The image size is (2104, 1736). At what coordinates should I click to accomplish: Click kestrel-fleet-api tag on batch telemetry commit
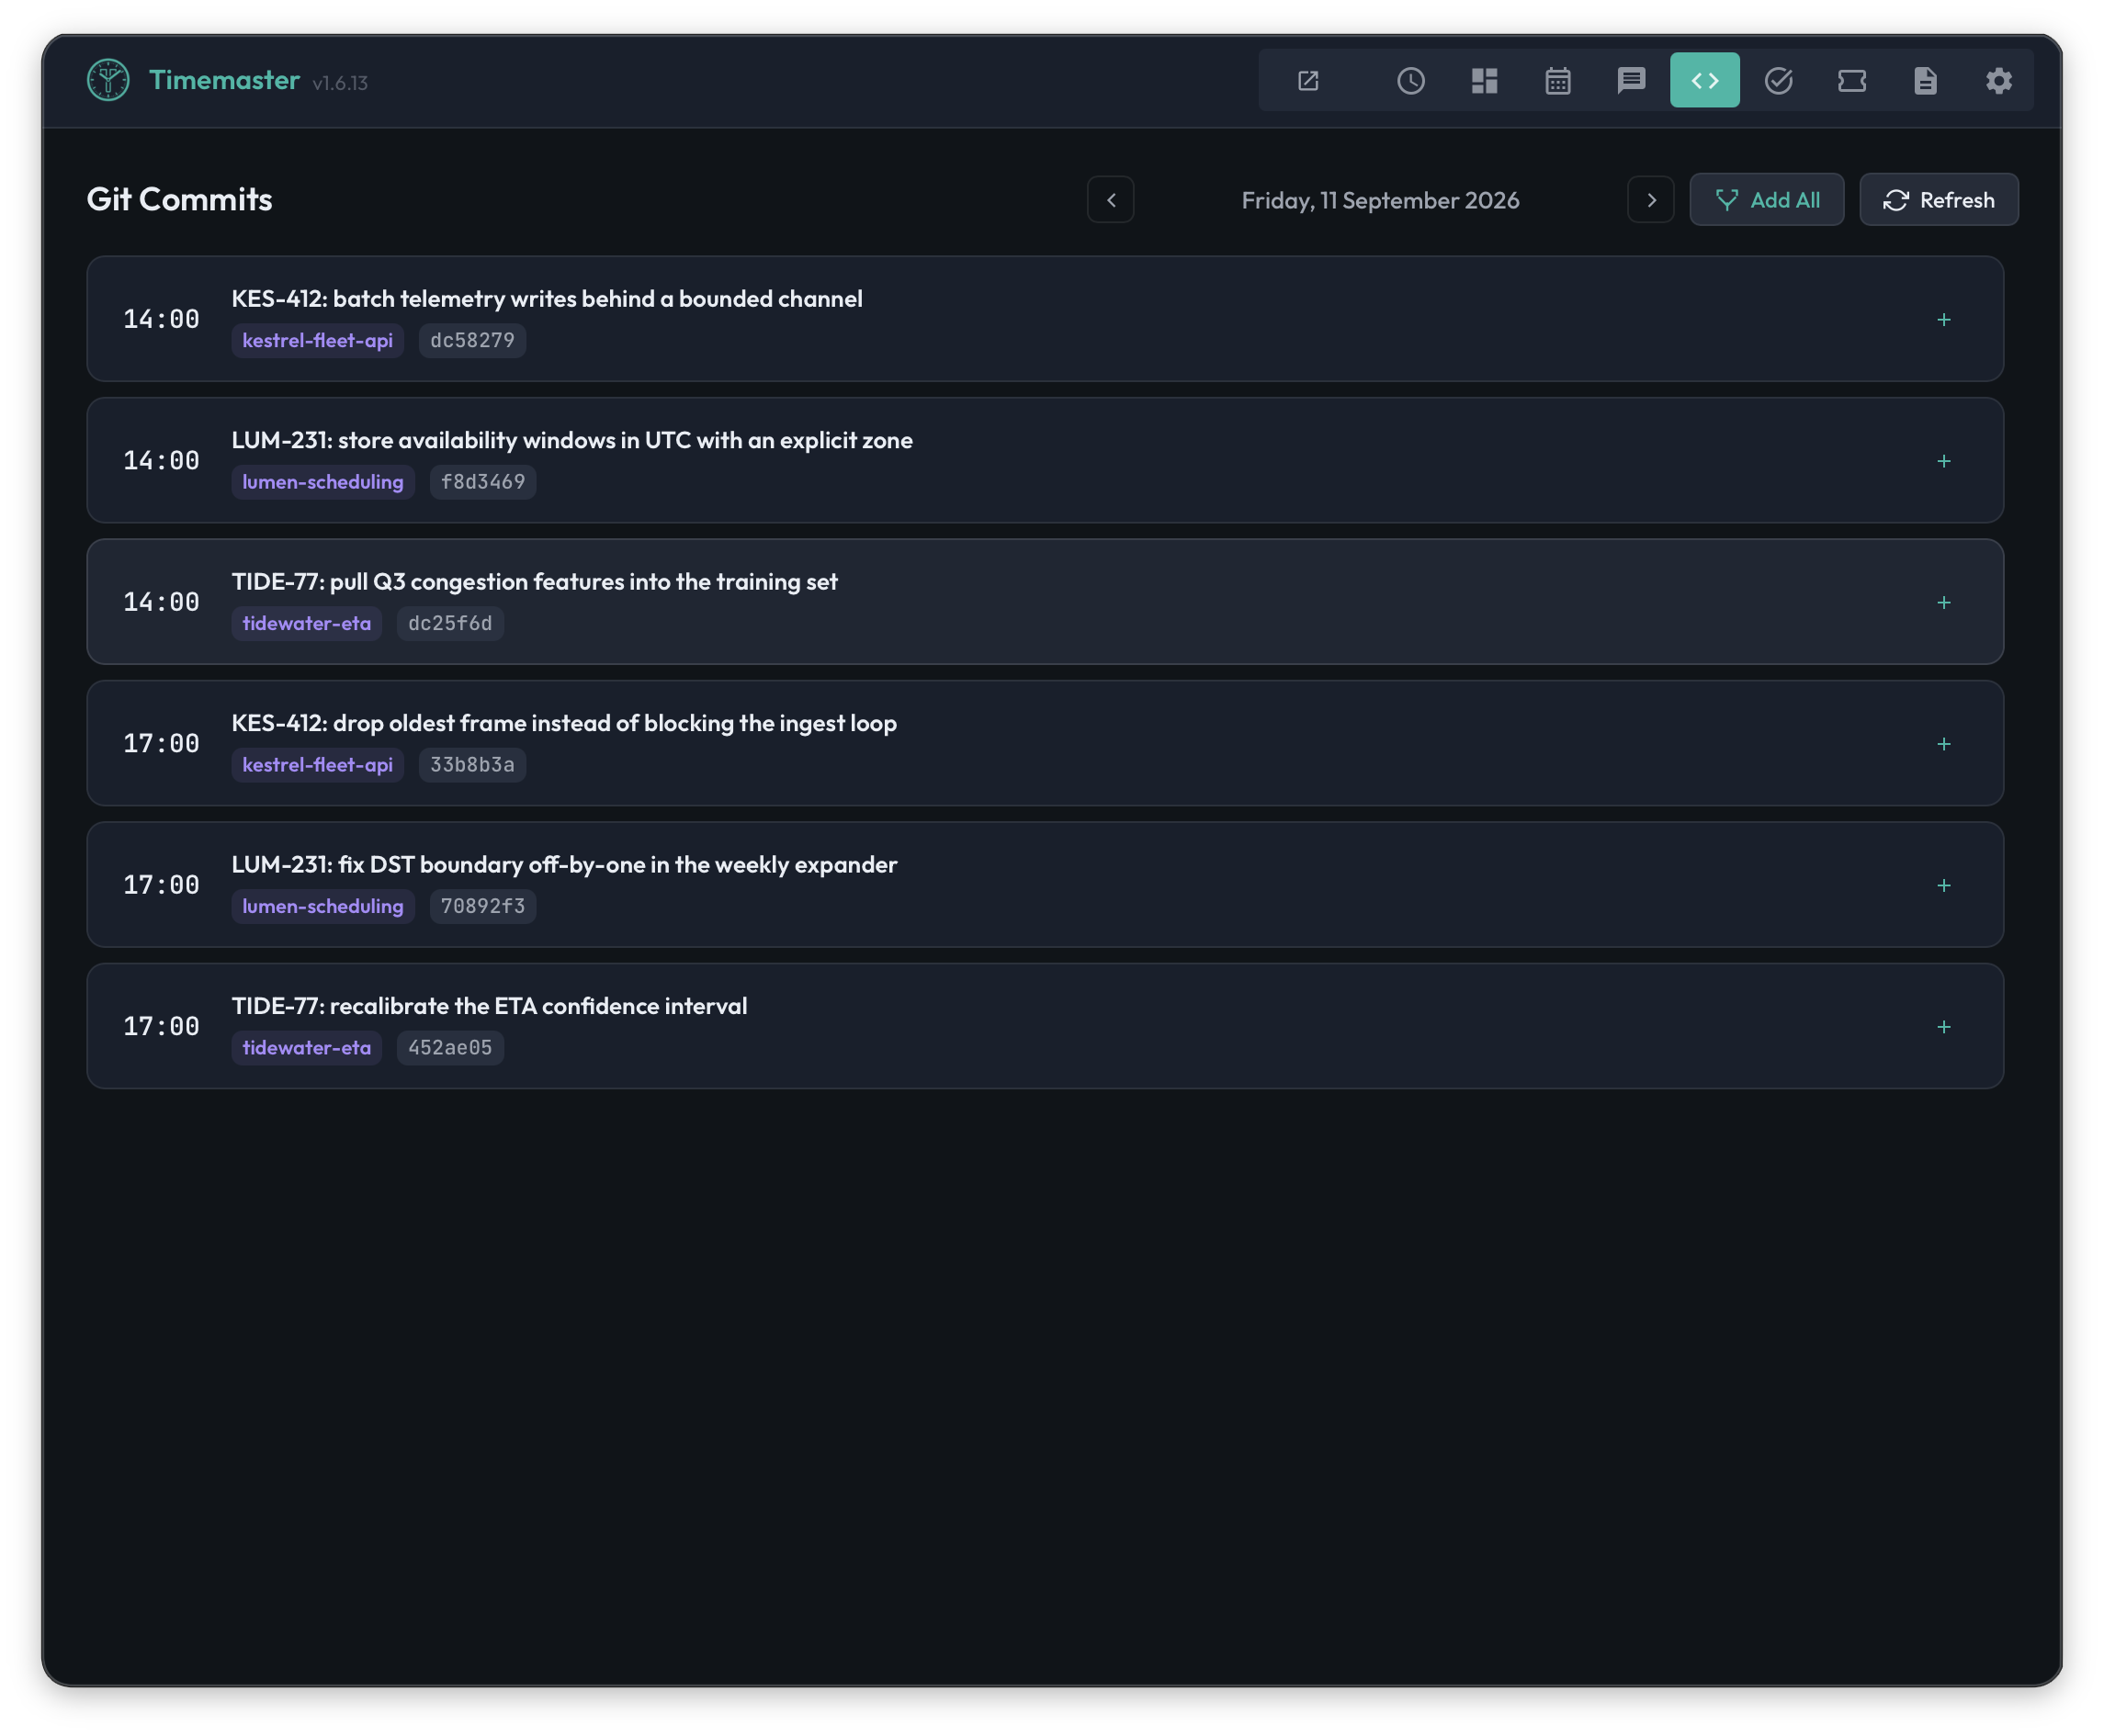pyautogui.click(x=318, y=341)
